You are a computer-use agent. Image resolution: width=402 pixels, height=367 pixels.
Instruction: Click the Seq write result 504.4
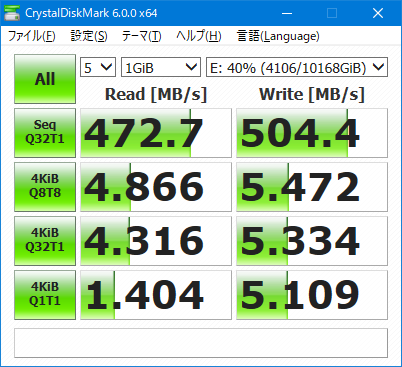[312, 133]
